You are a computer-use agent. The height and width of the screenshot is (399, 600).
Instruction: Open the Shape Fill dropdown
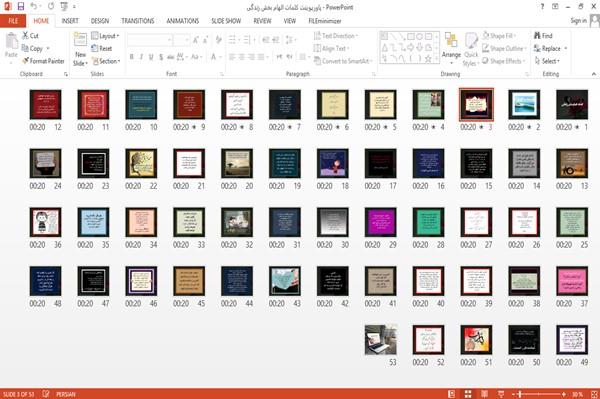tap(499, 36)
